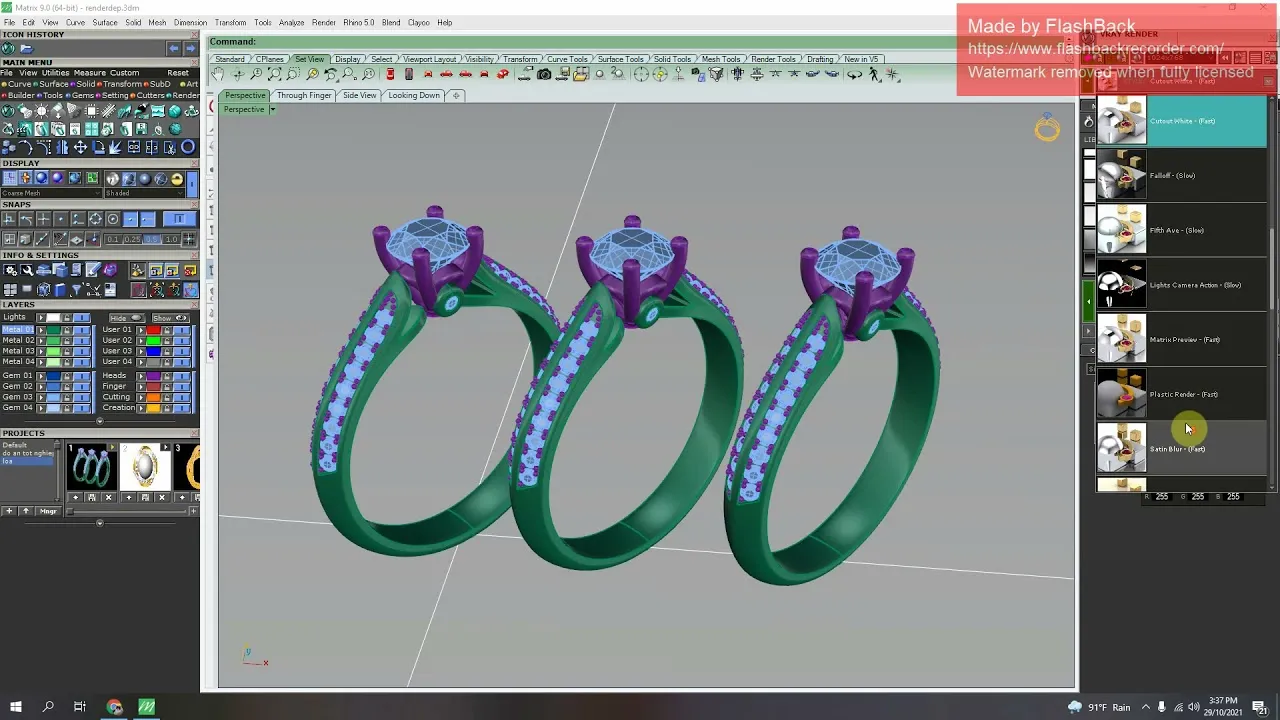Select the Matrix Preview render preset thumbnail
1280x720 pixels.
1121,339
